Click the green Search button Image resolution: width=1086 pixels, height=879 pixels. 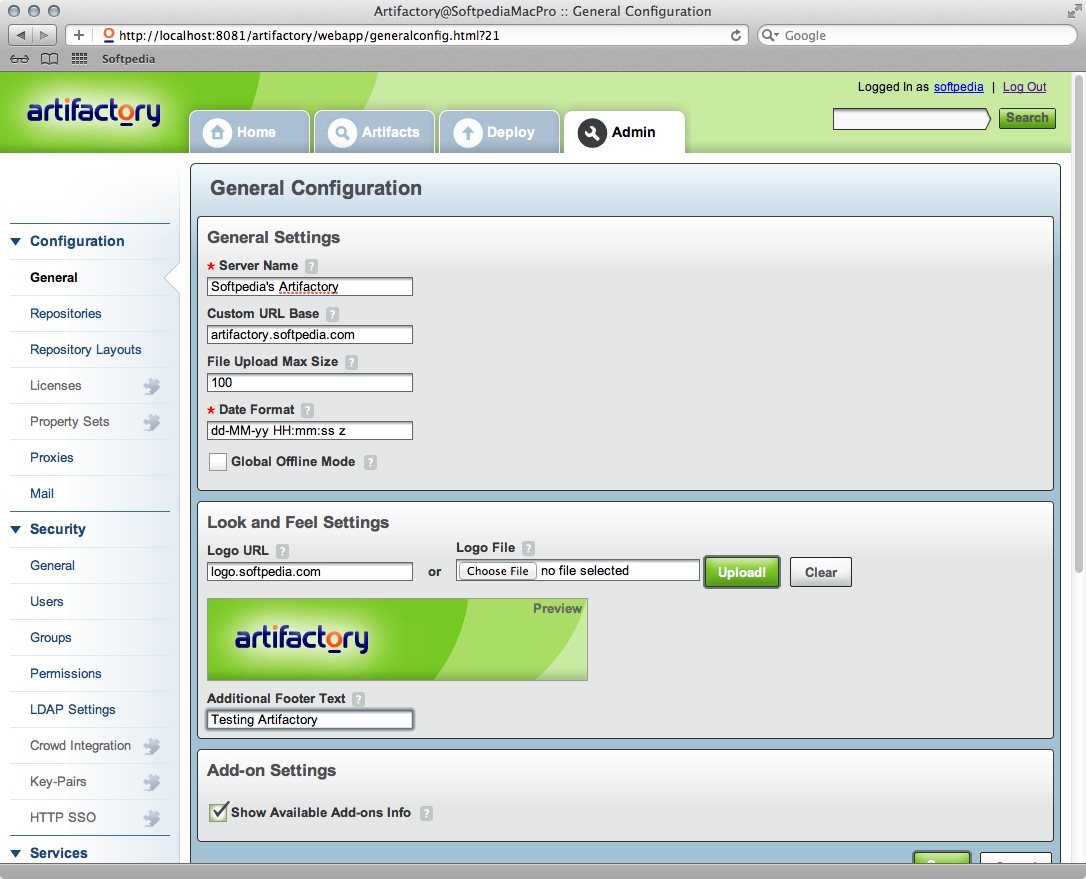tap(1027, 118)
